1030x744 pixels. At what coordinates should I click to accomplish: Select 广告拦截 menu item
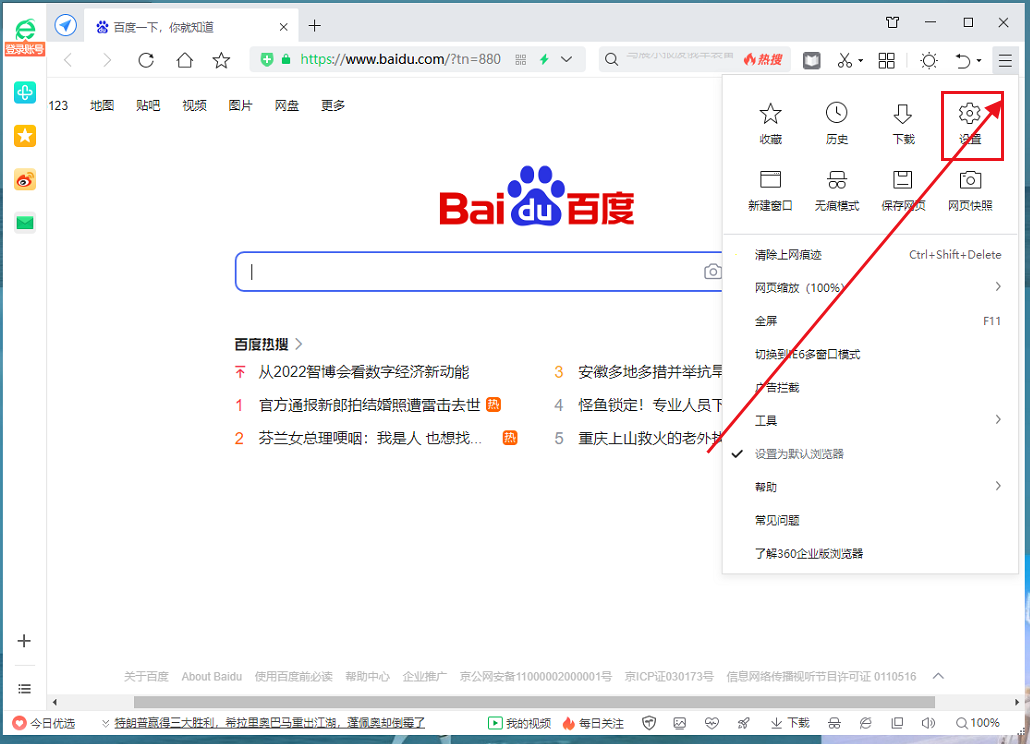tap(870, 387)
